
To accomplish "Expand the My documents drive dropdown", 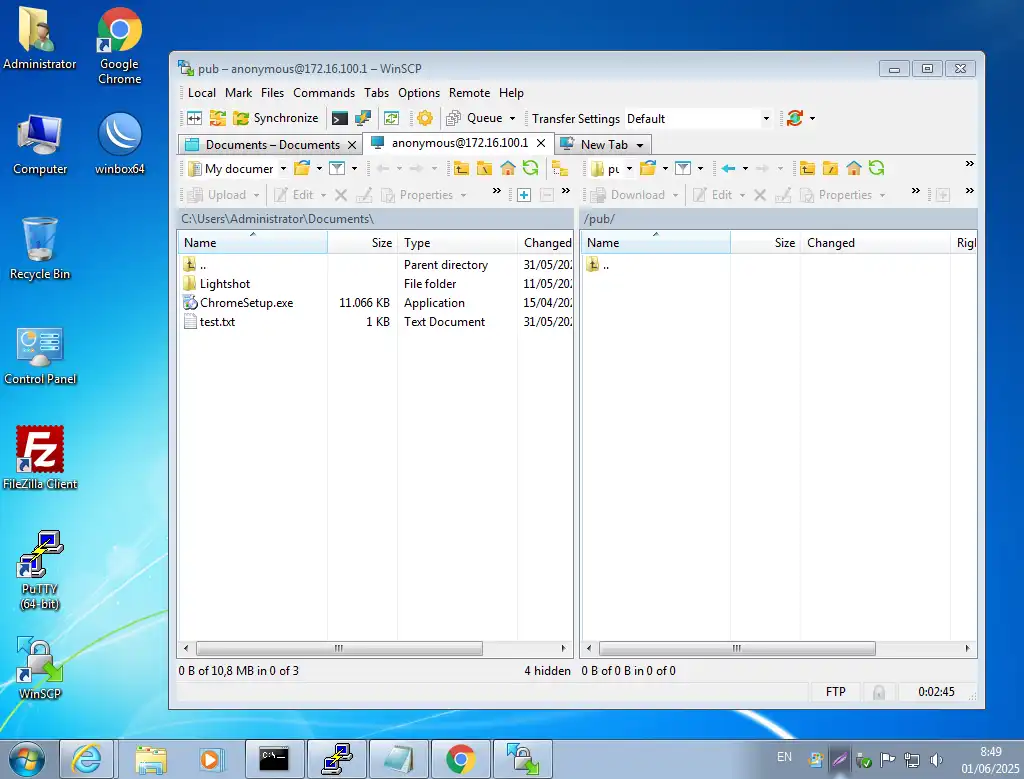I will (x=283, y=168).
